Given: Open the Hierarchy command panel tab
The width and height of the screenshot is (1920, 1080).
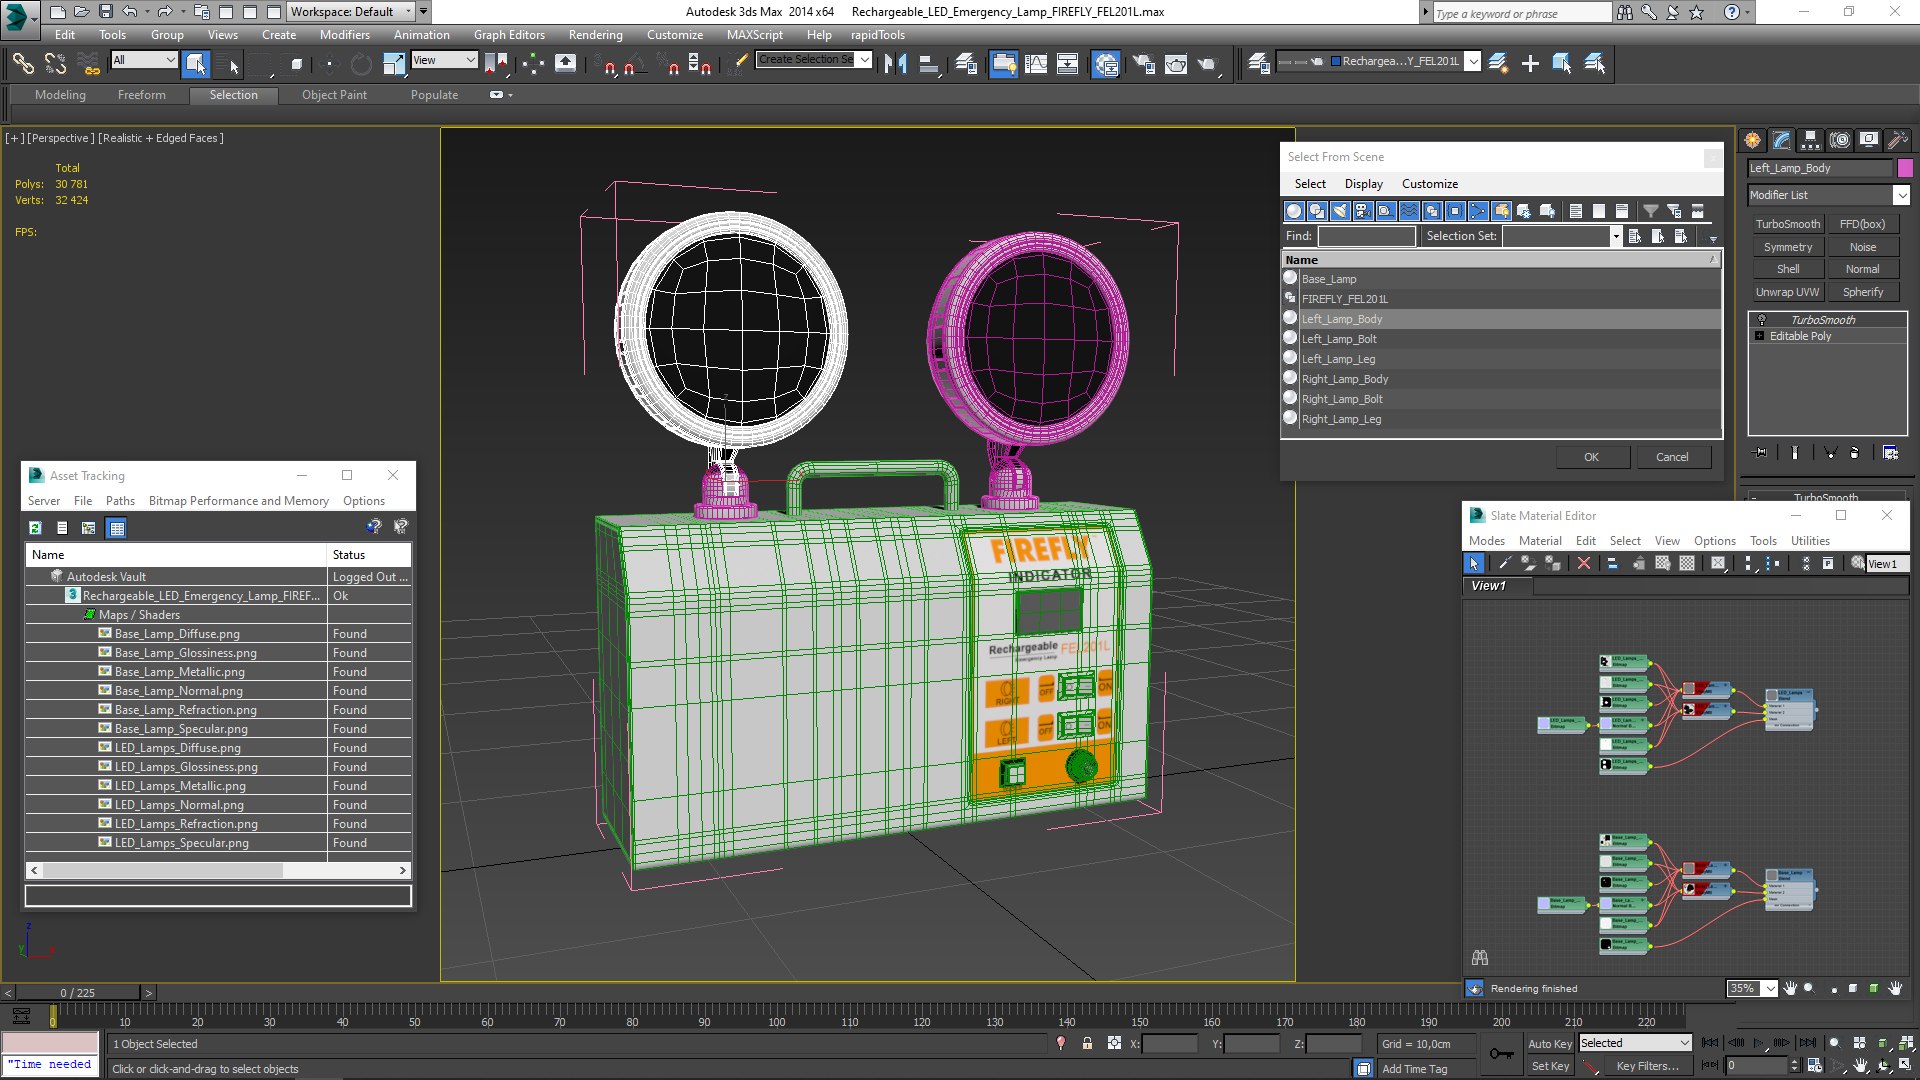Looking at the screenshot, I should click(x=1810, y=140).
